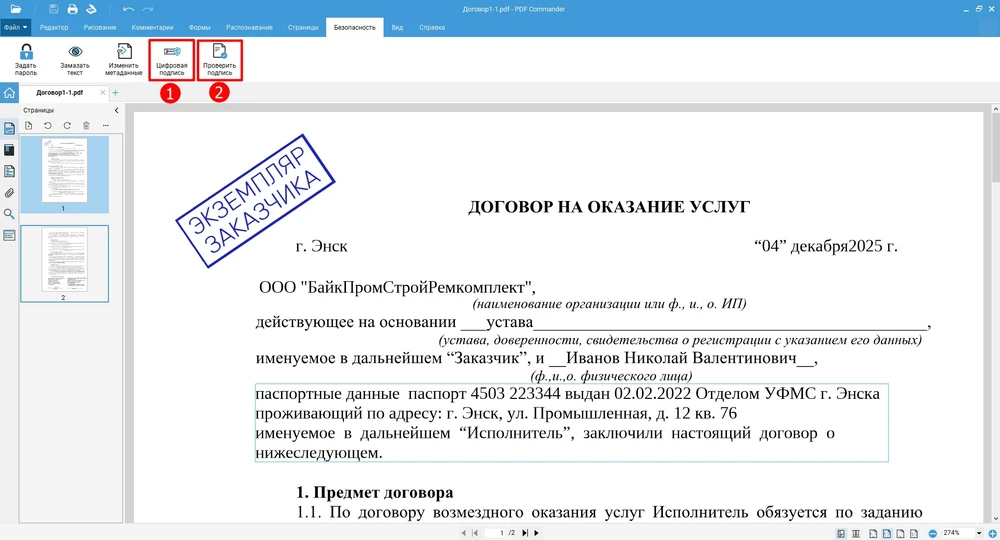Image resolution: width=1000 pixels, height=540 pixels.
Task: Select the Redact Text (Замазать текст) tool
Action: pos(75,59)
